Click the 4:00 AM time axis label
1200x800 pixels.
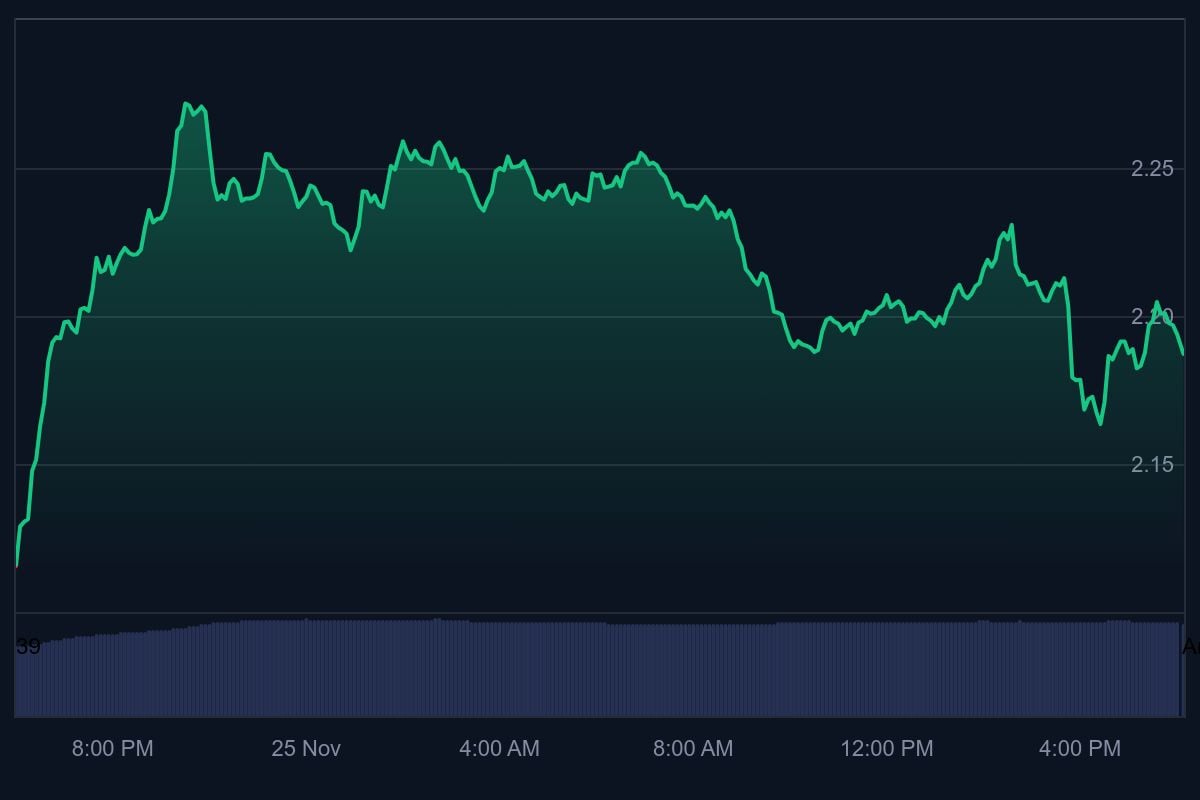(499, 748)
